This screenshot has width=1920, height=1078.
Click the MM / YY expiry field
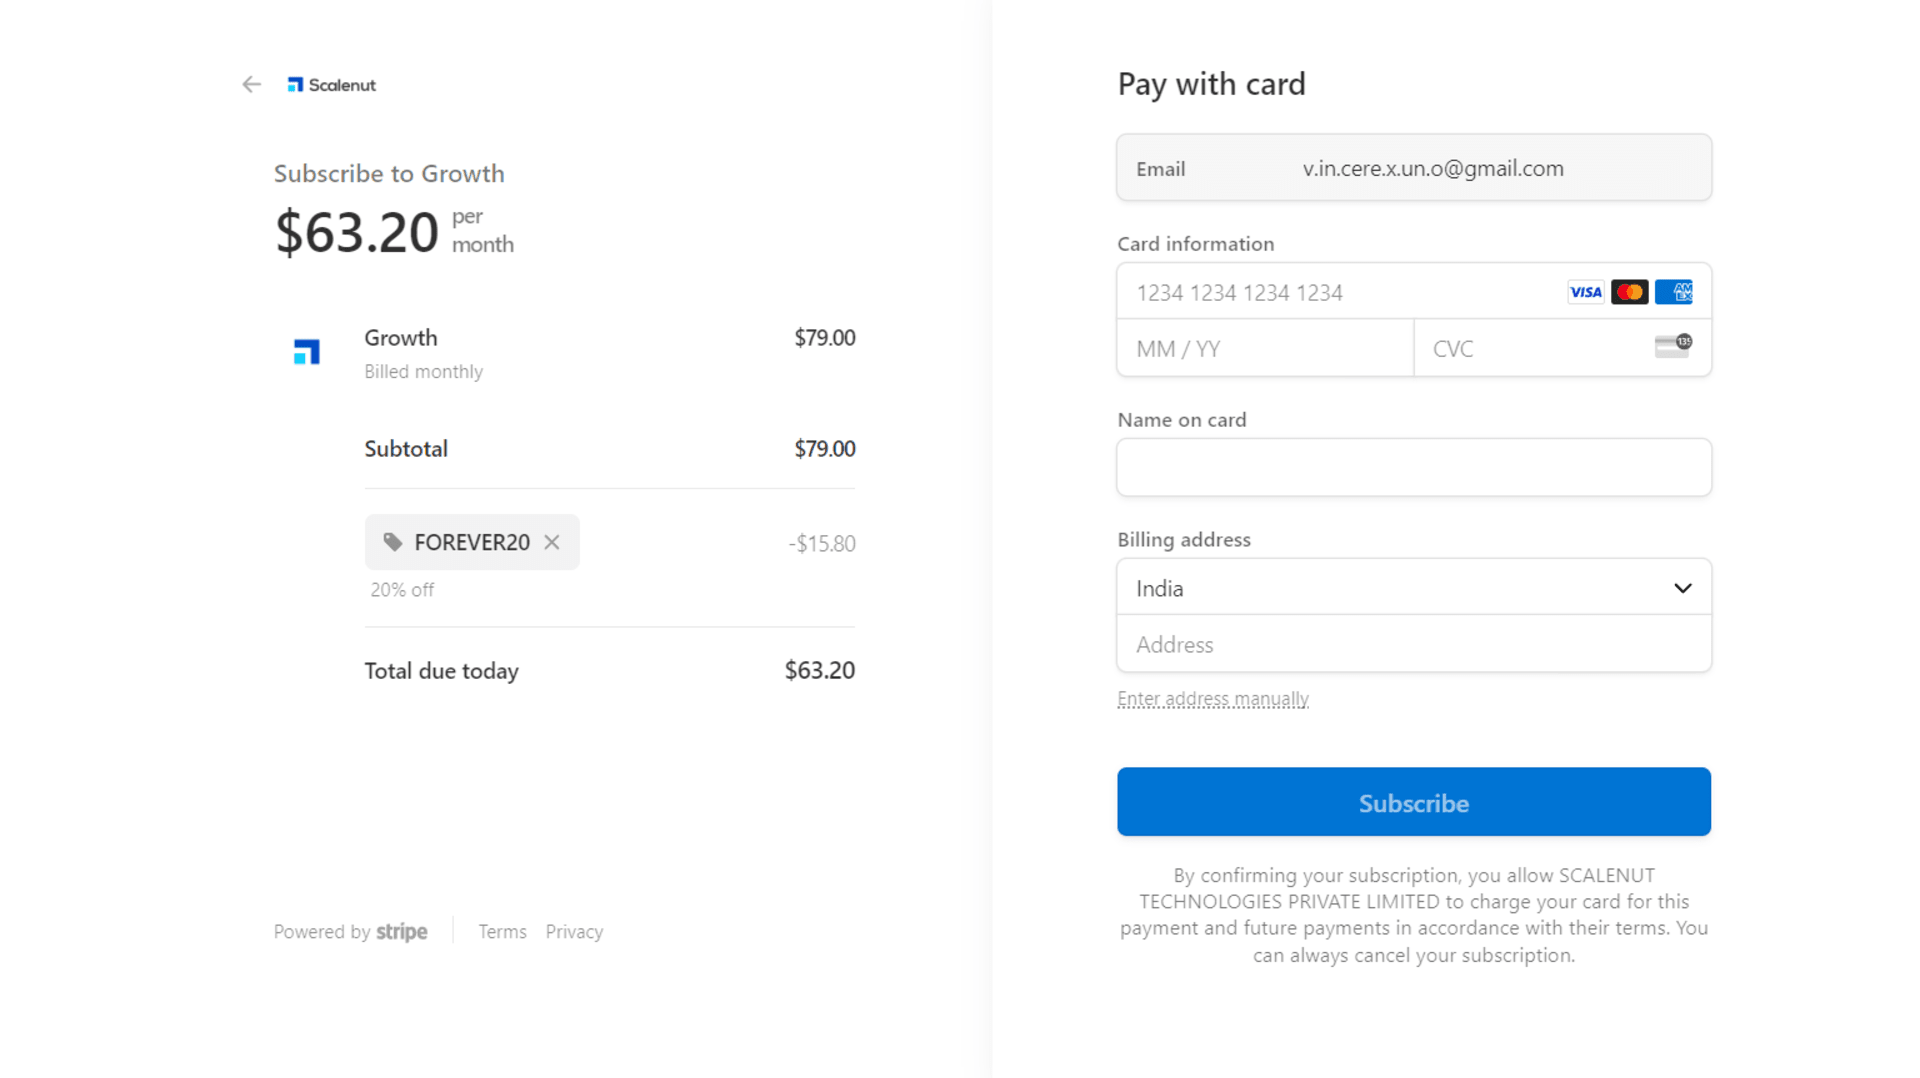point(1265,348)
